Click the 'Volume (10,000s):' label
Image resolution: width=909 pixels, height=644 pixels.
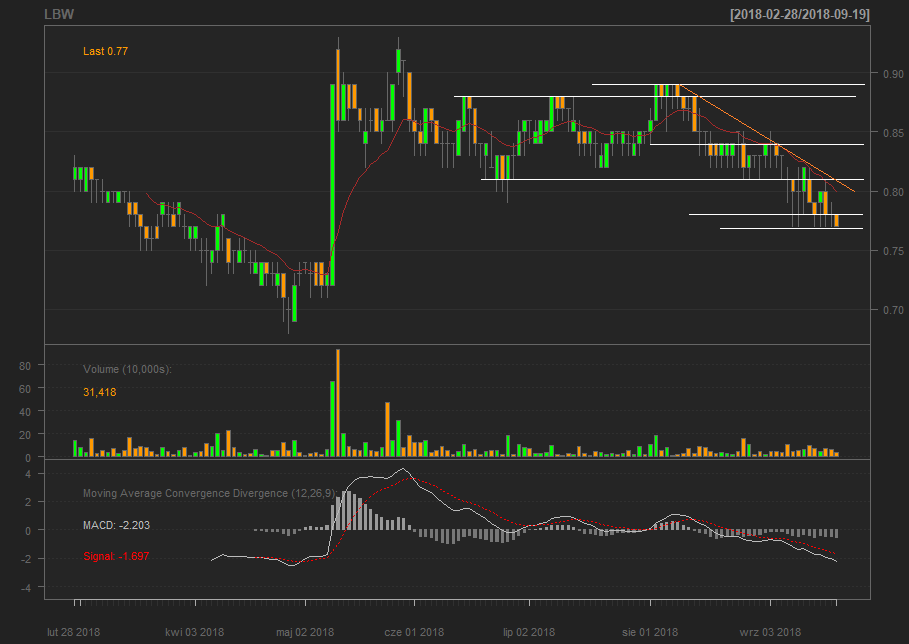[128, 369]
